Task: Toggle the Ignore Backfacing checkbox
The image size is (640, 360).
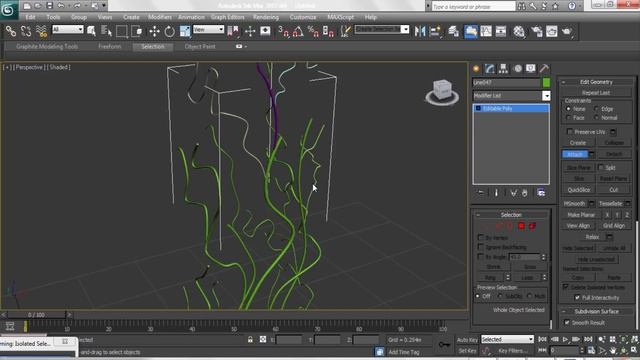Action: point(480,247)
